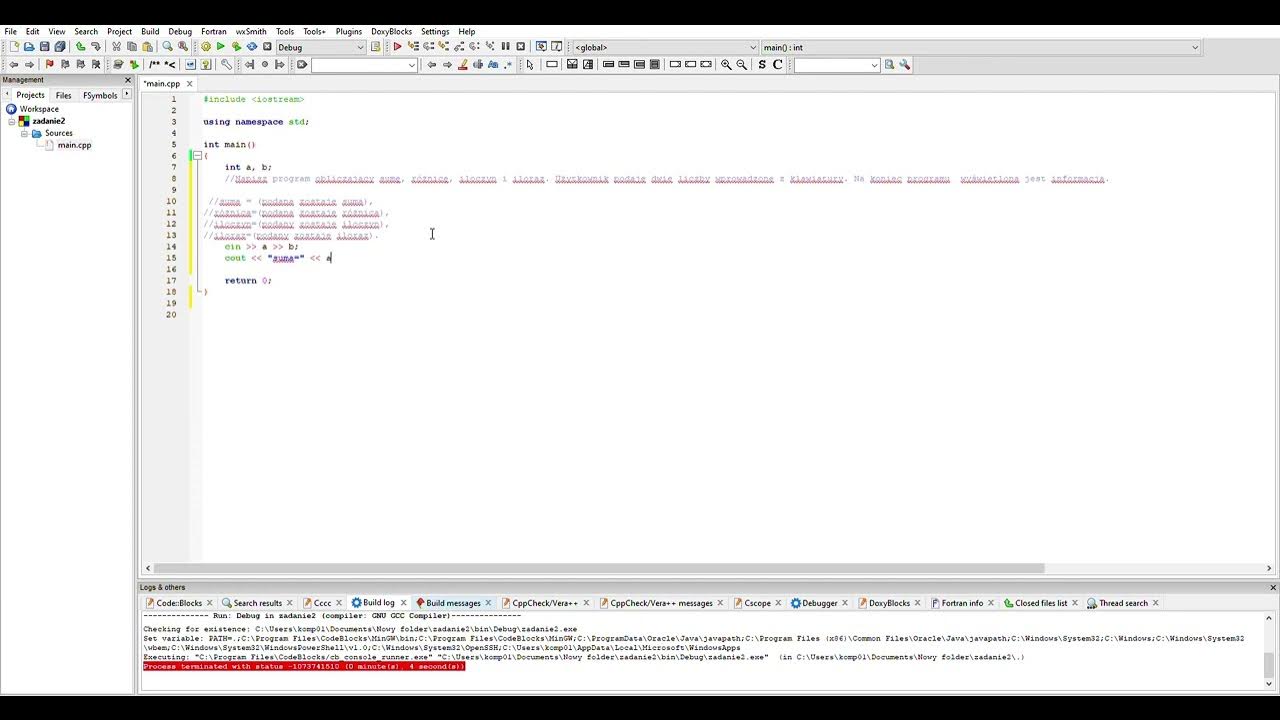Click the Replace icon
The height and width of the screenshot is (720, 1280).
pos(183,47)
